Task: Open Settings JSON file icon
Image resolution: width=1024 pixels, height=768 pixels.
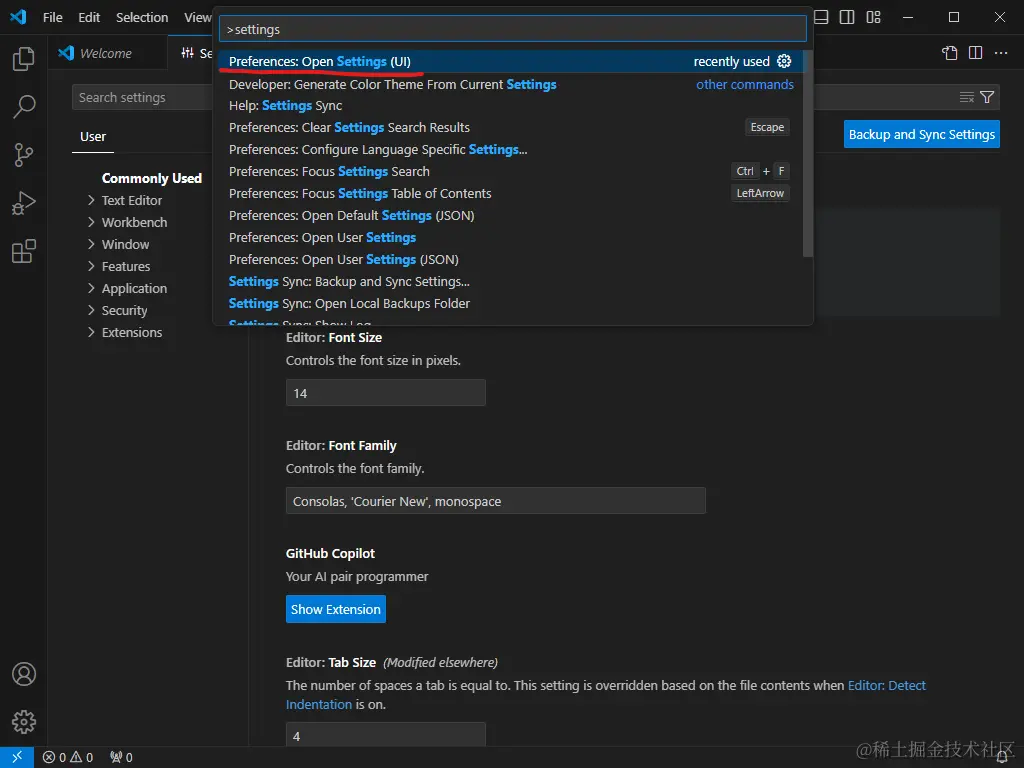Action: coord(950,53)
